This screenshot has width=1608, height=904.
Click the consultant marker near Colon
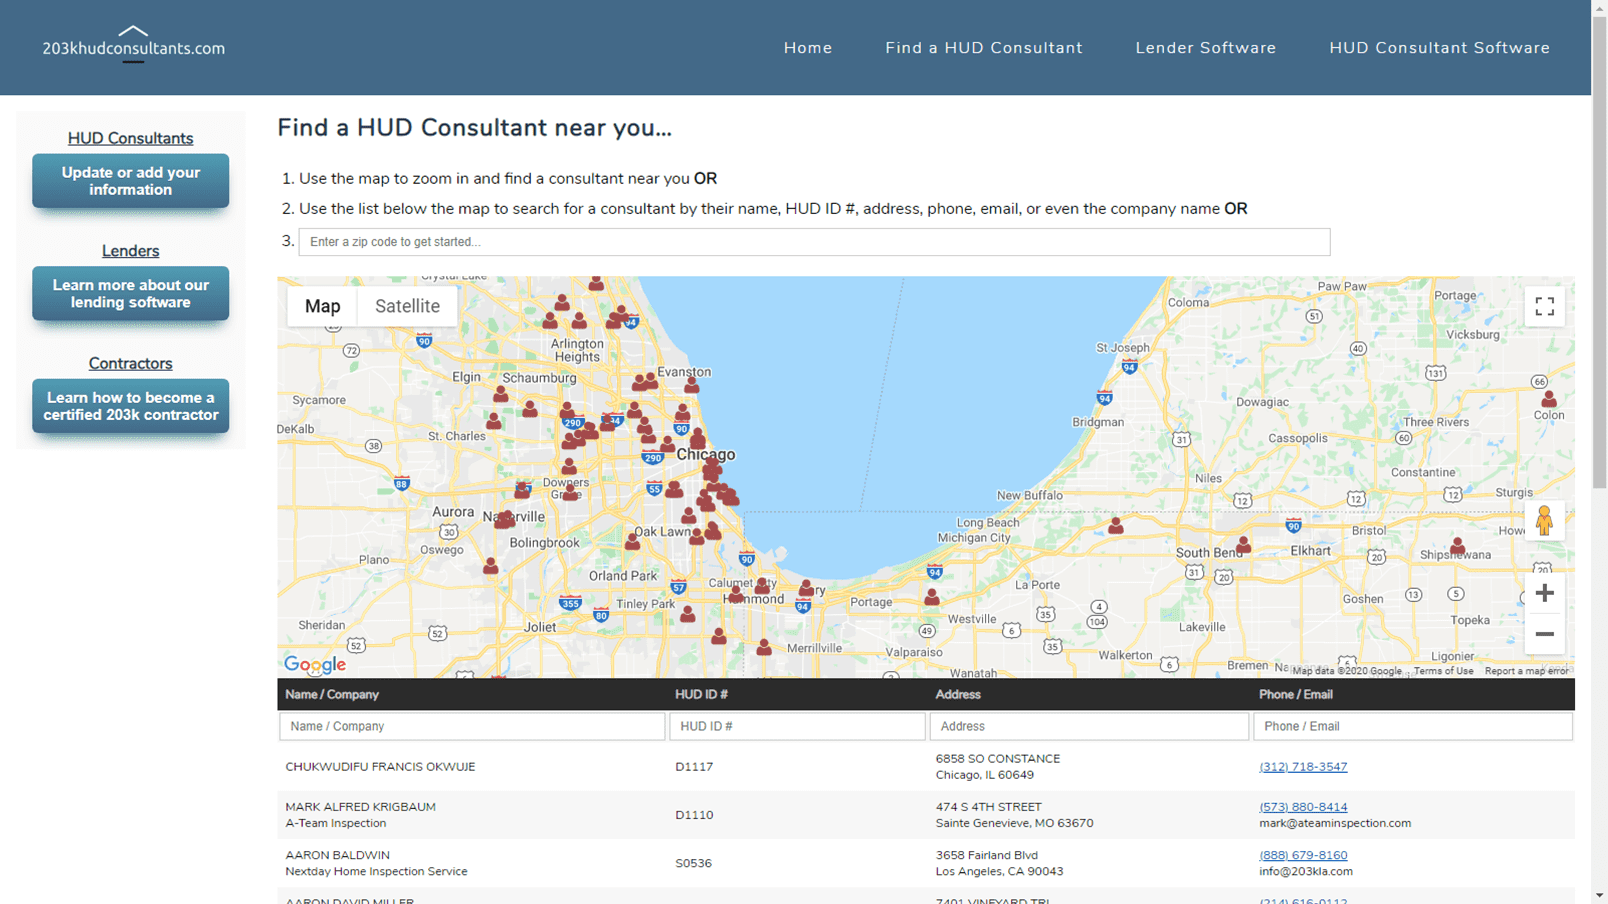point(1548,398)
